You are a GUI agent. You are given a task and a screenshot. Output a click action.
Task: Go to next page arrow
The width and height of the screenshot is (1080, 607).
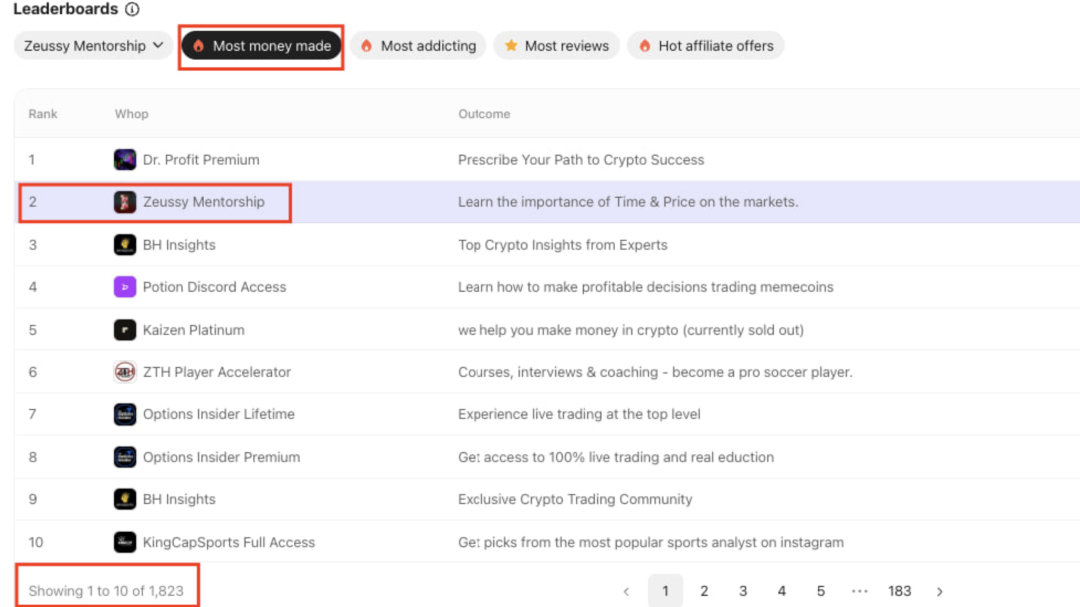tap(939, 591)
